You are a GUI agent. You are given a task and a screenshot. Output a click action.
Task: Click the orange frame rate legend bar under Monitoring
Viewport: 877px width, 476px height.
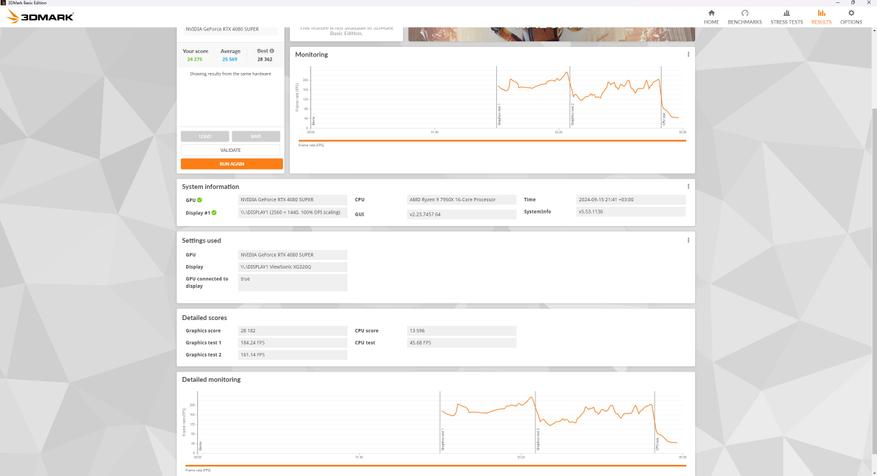pyautogui.click(x=492, y=141)
